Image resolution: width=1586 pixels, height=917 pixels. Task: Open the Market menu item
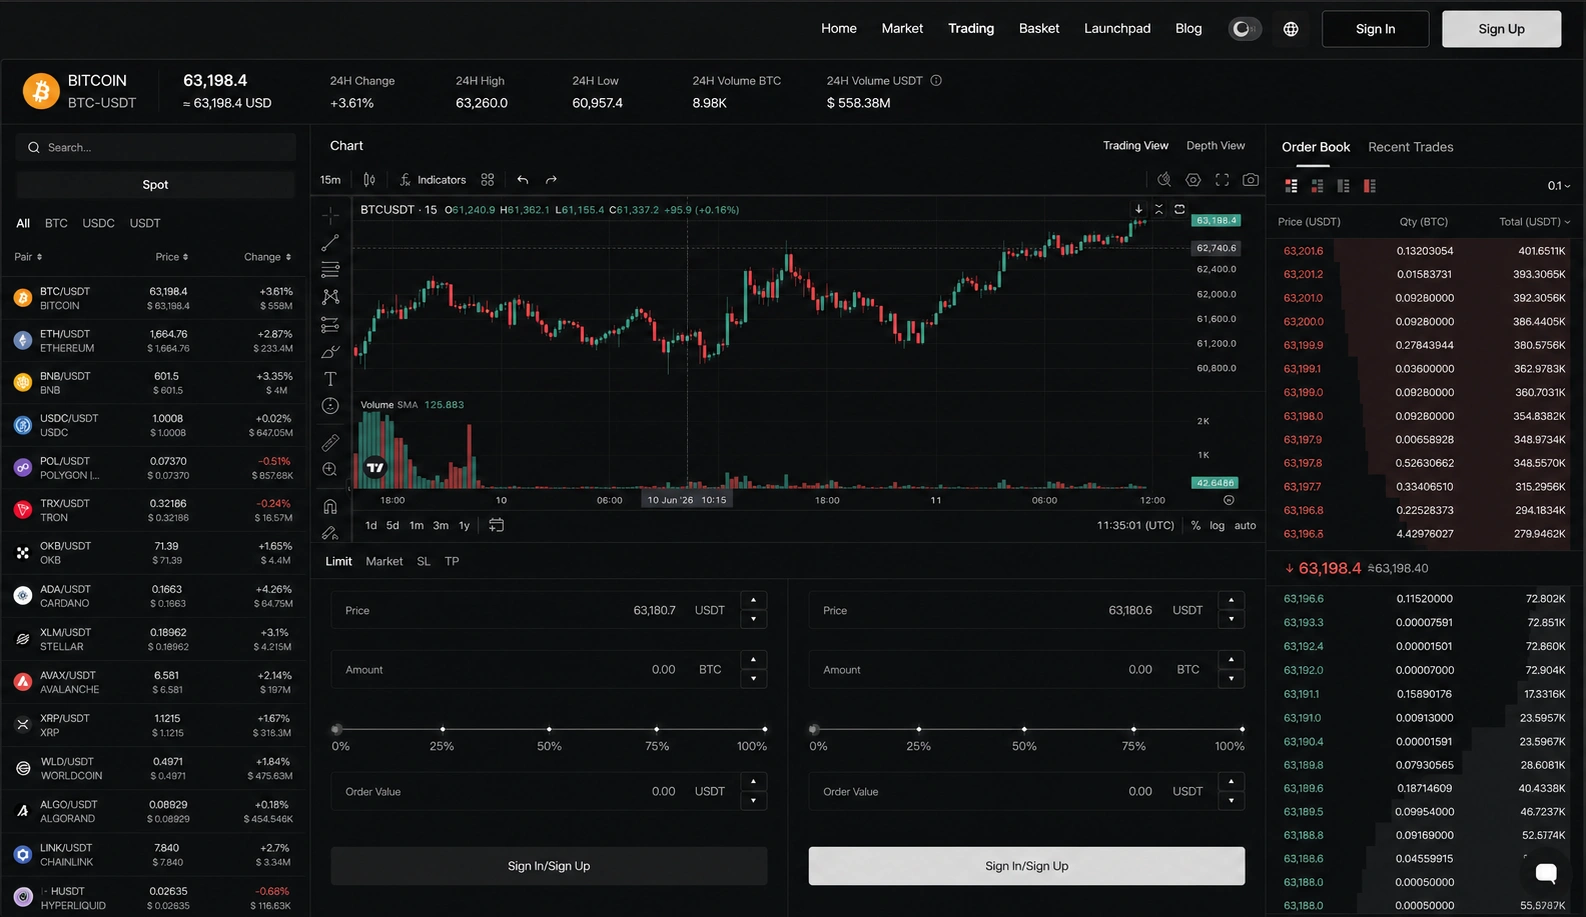click(x=902, y=28)
